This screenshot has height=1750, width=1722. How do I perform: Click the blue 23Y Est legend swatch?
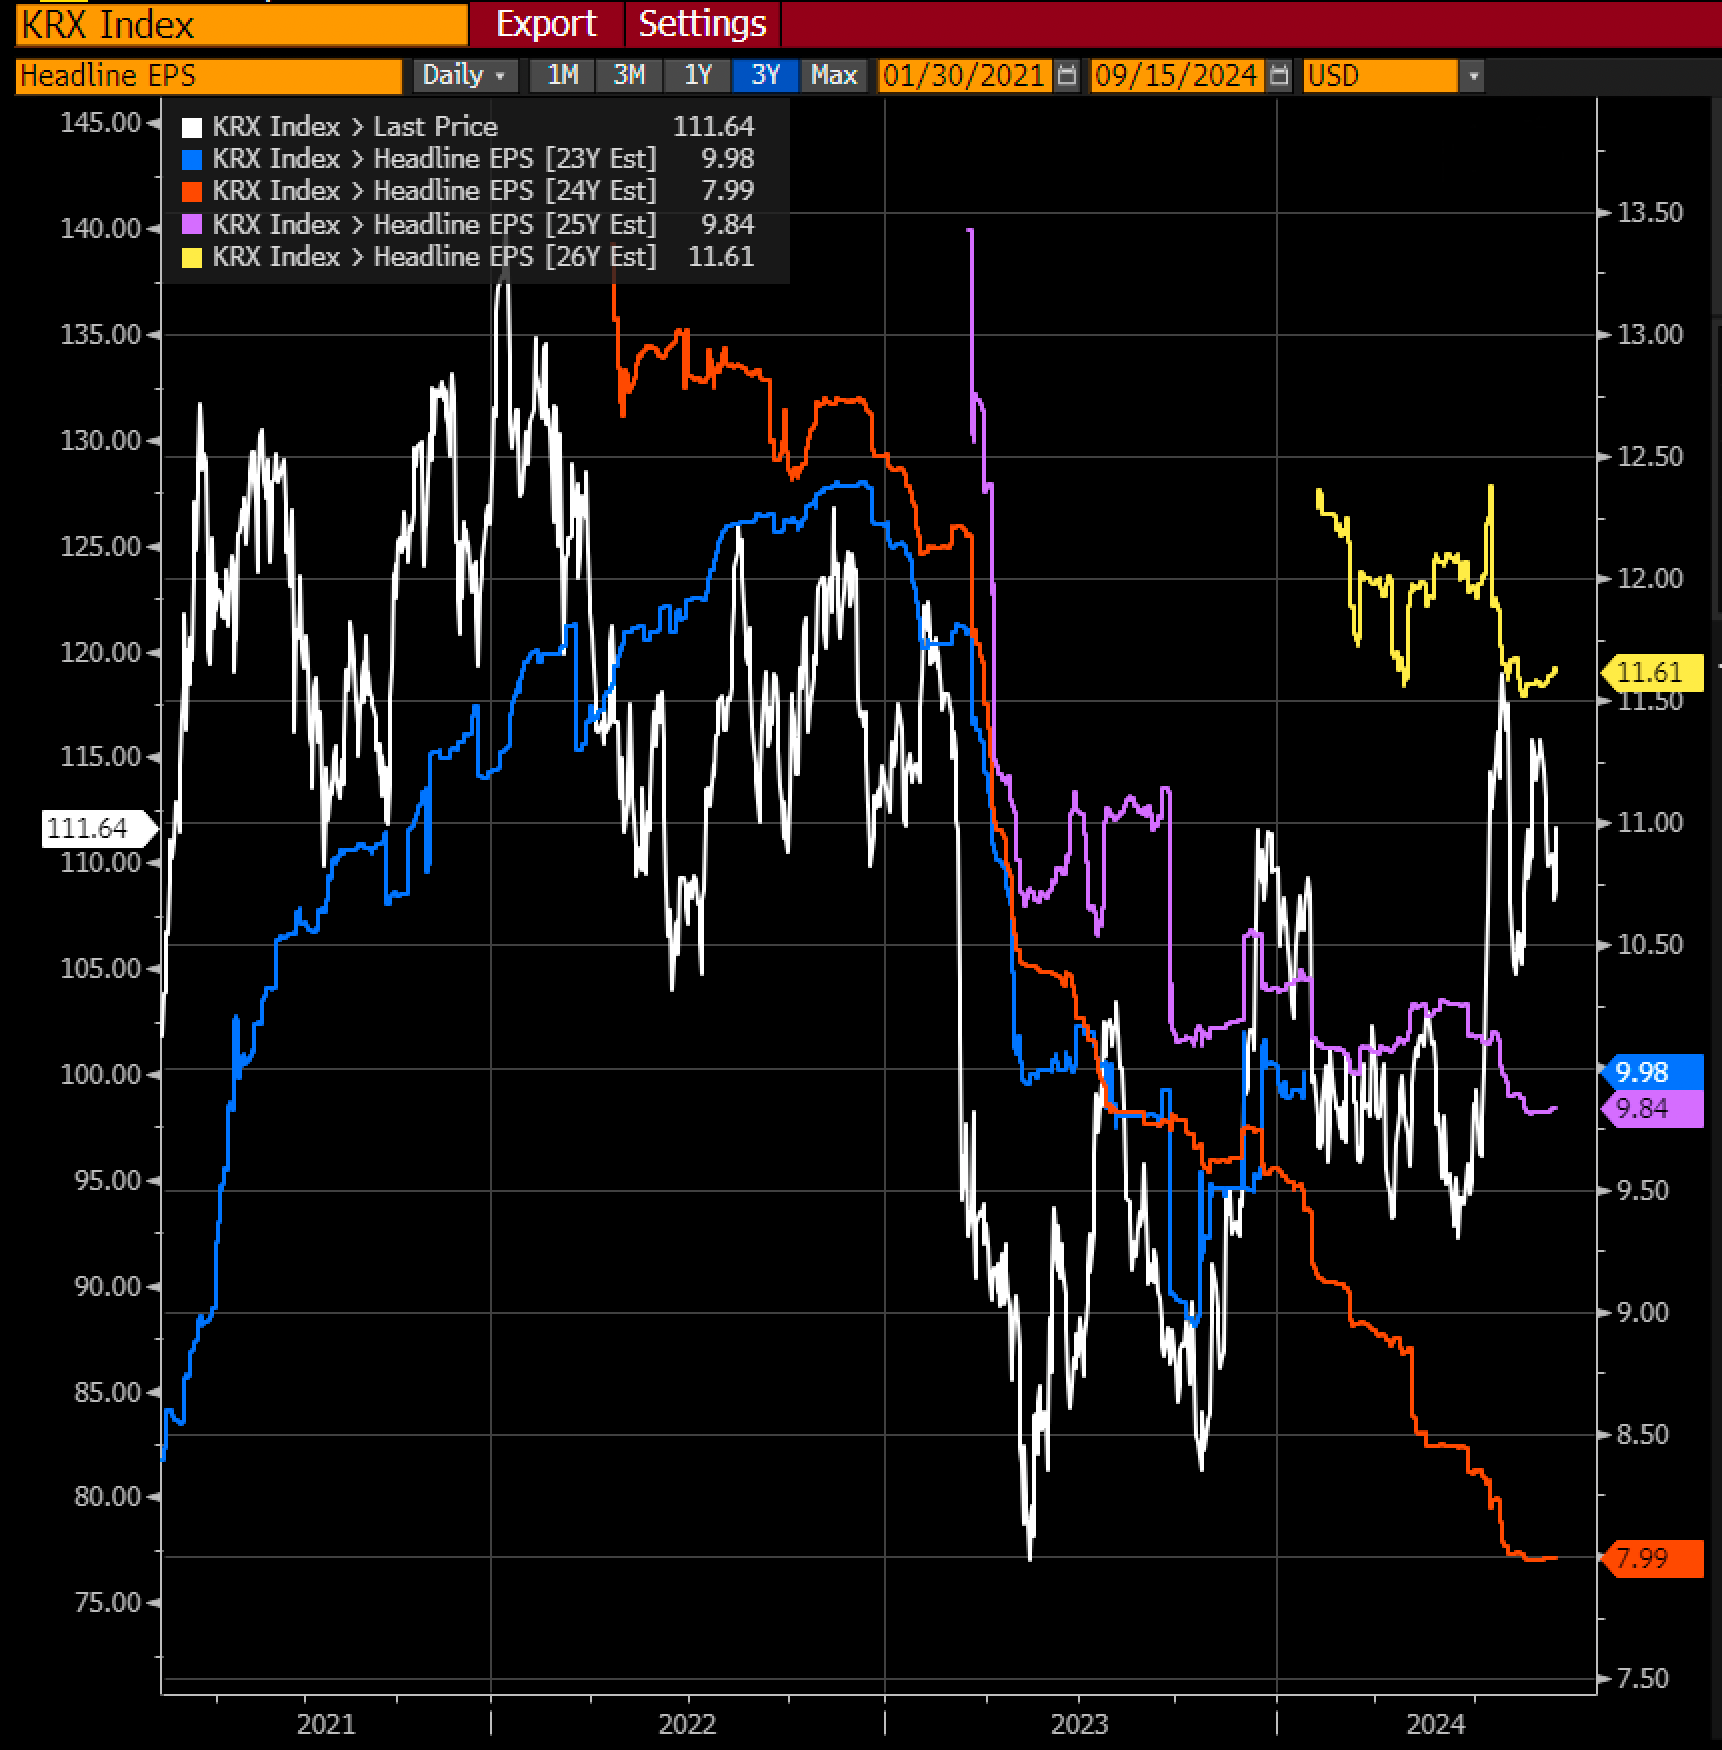(x=192, y=159)
